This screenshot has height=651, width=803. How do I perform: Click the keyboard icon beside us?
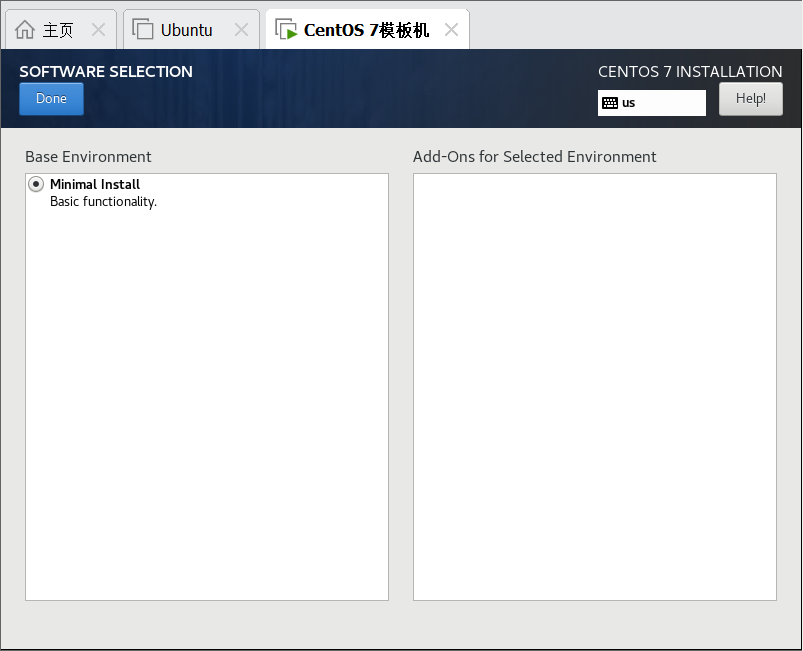[x=610, y=103]
